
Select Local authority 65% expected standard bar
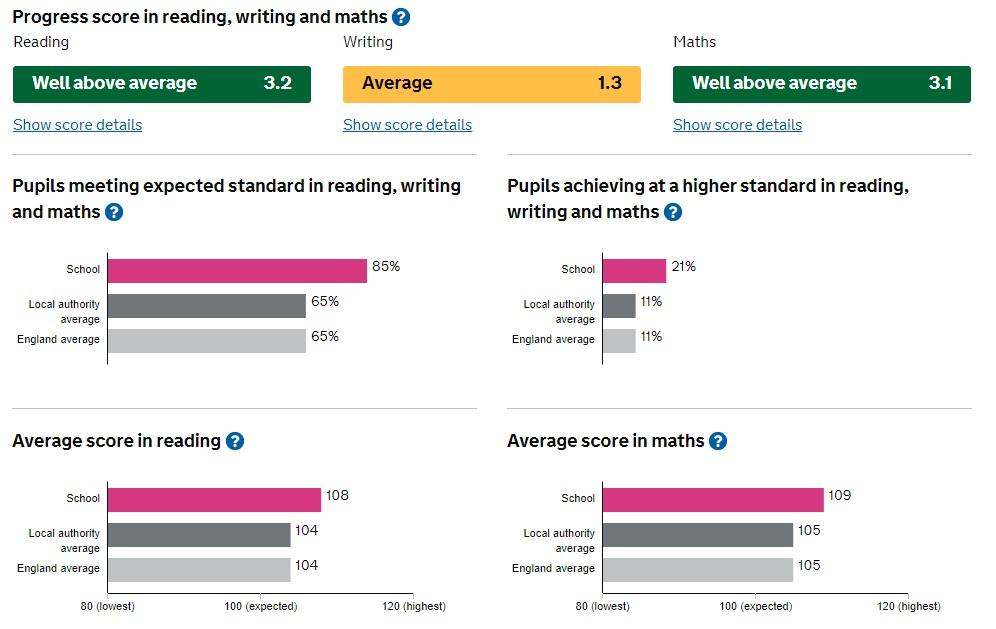tap(206, 305)
